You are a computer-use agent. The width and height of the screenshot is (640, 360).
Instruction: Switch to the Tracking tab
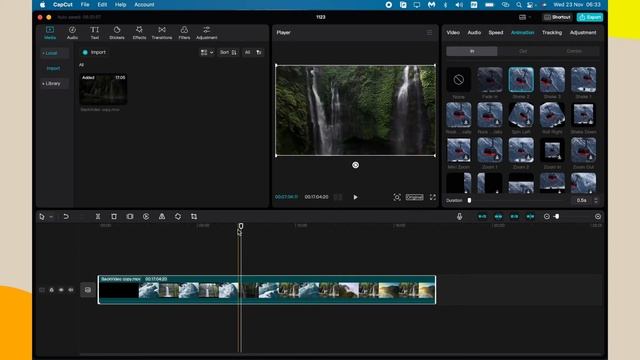pos(552,32)
